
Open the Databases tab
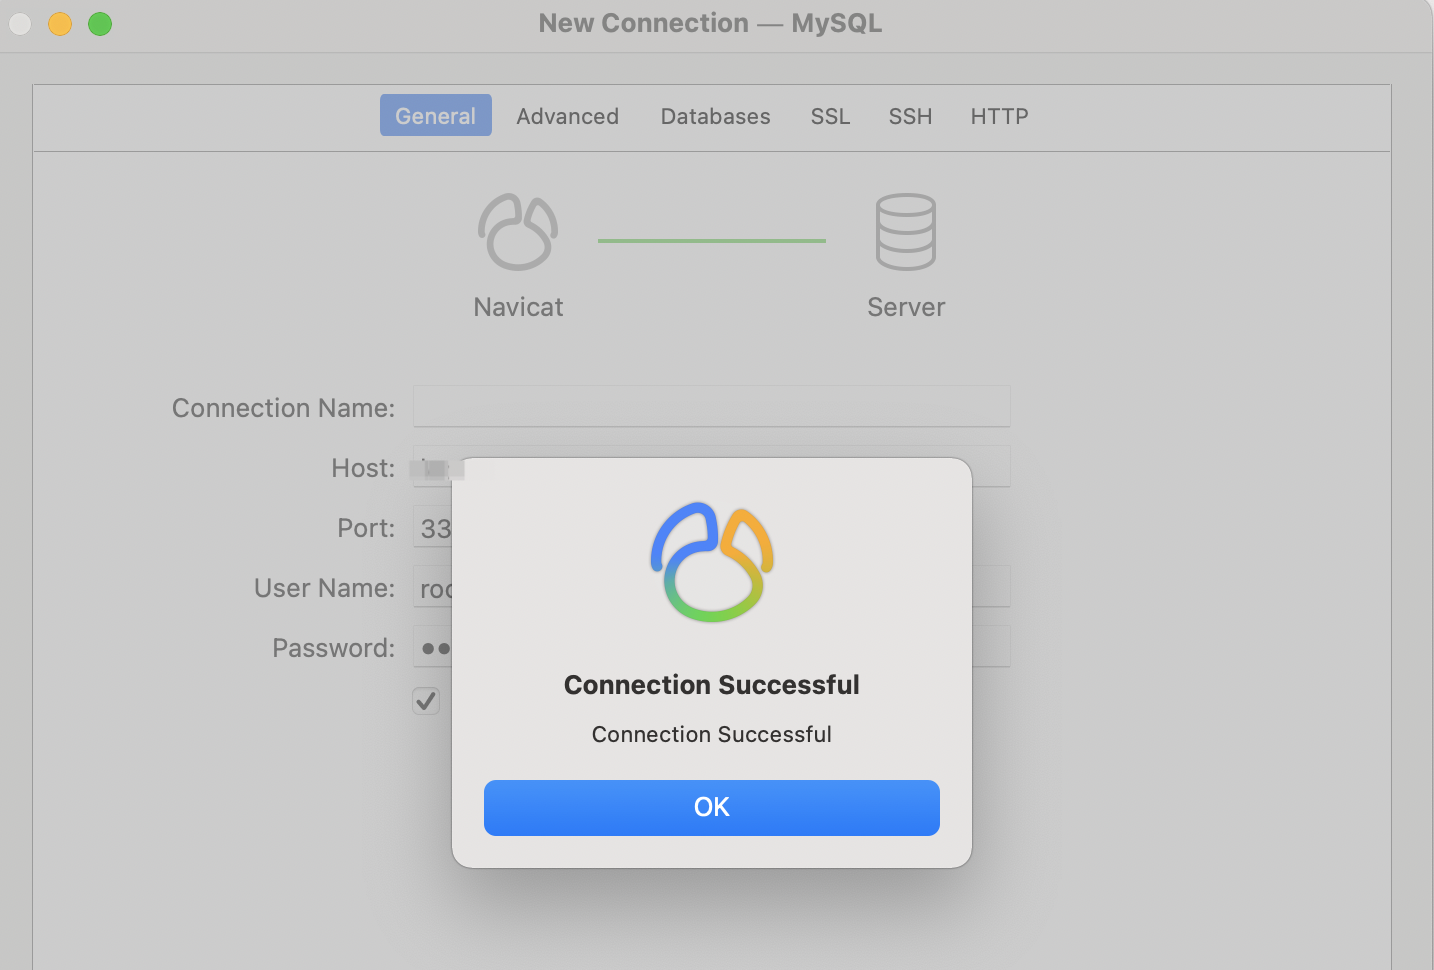715,116
